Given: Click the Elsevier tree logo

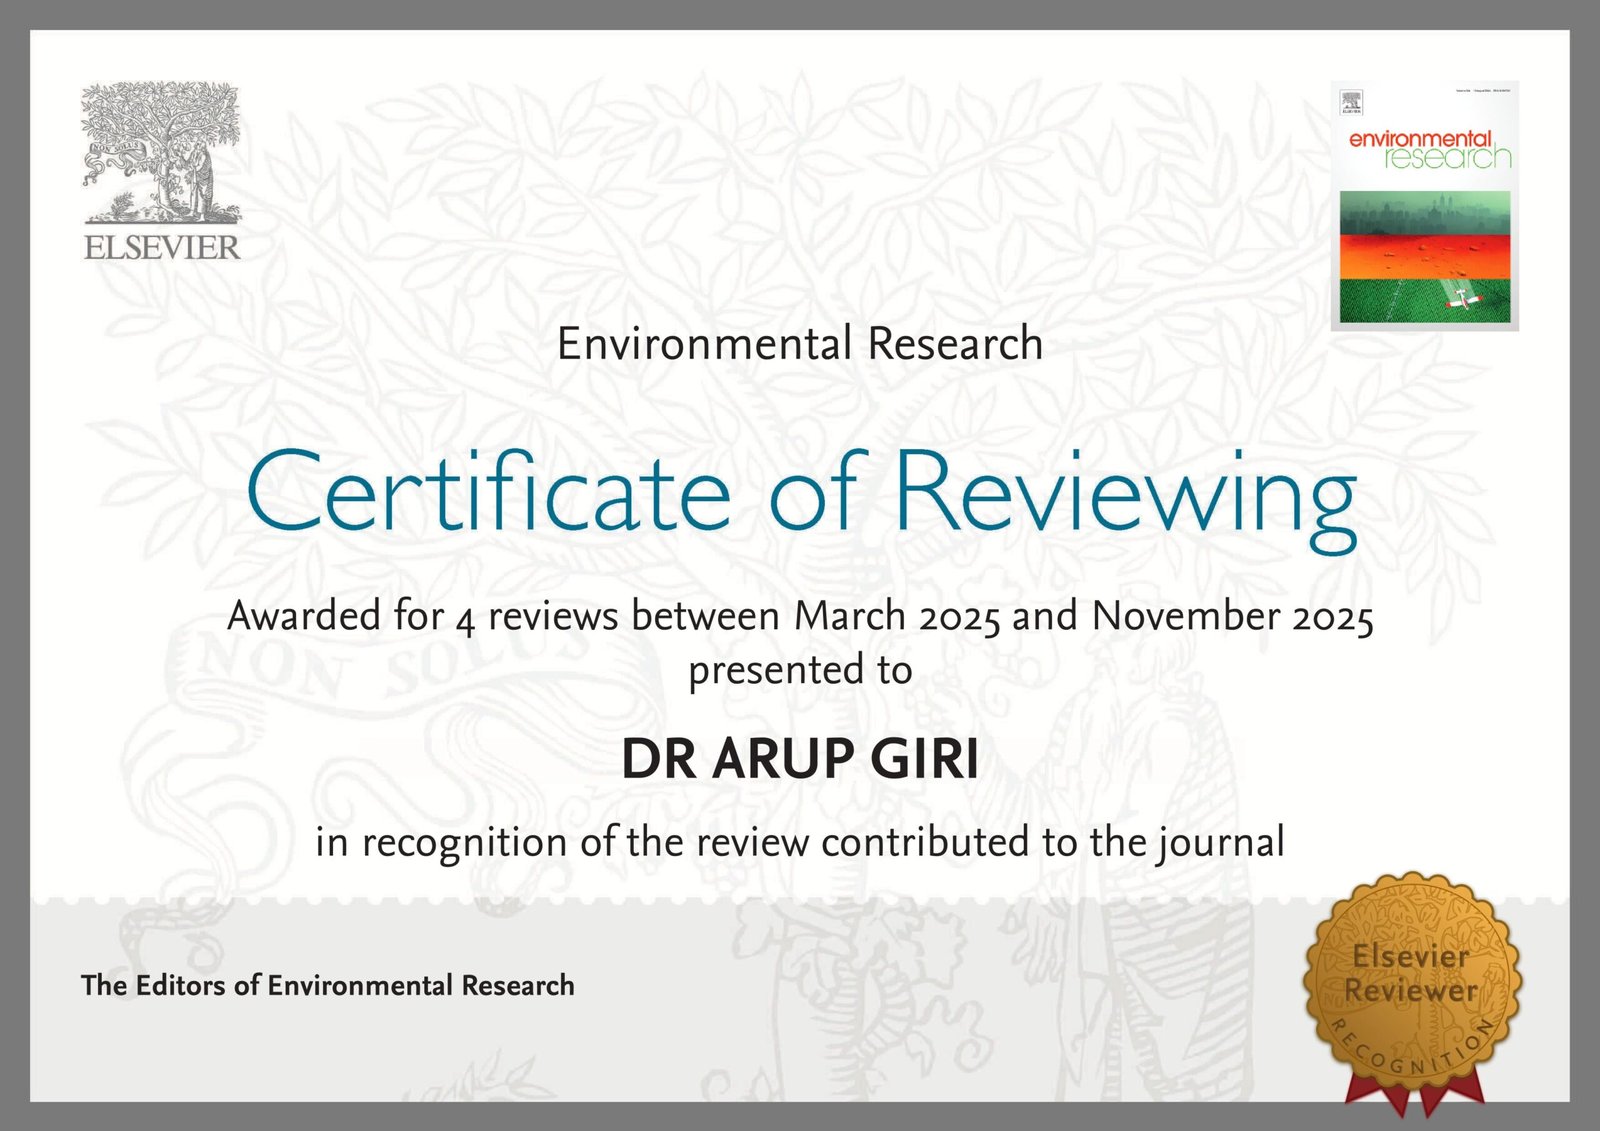Looking at the screenshot, I should (161, 153).
